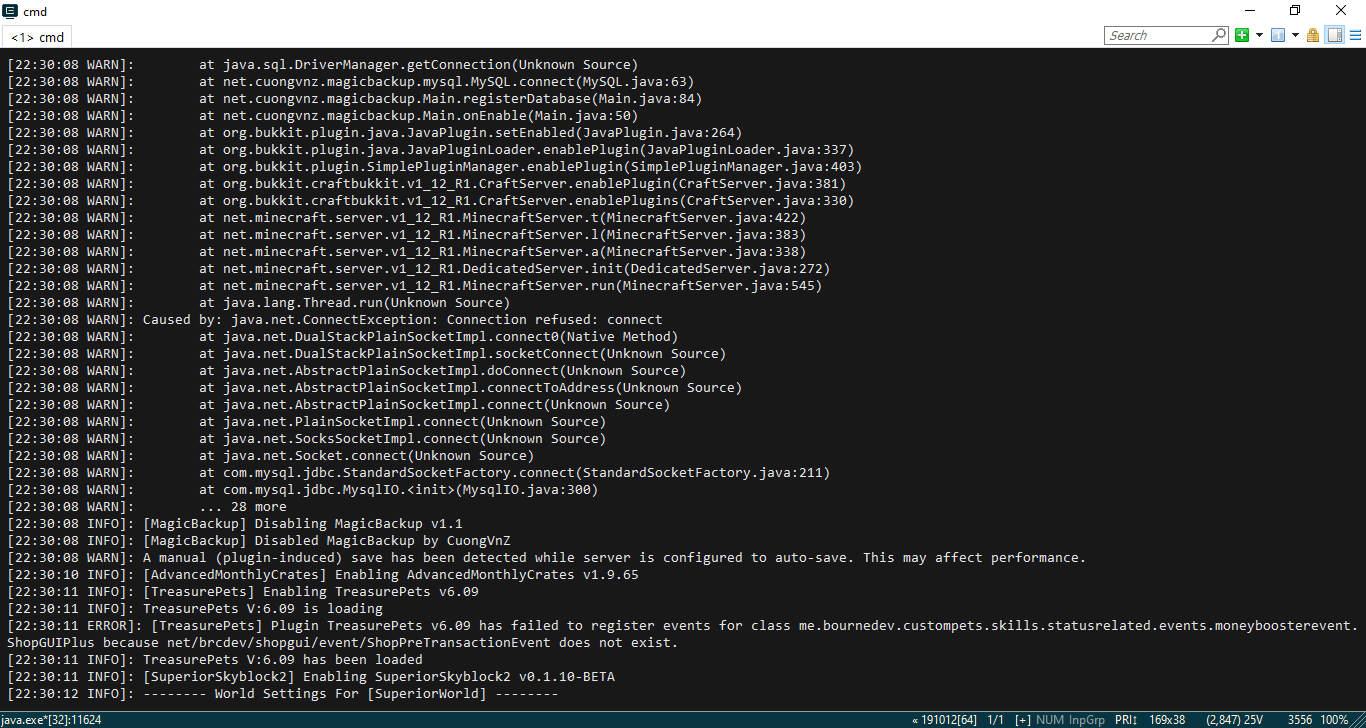This screenshot has width=1366, height=728.
Task: Click the "World Settings For [SuperiorWorld]" line
Action: point(282,694)
